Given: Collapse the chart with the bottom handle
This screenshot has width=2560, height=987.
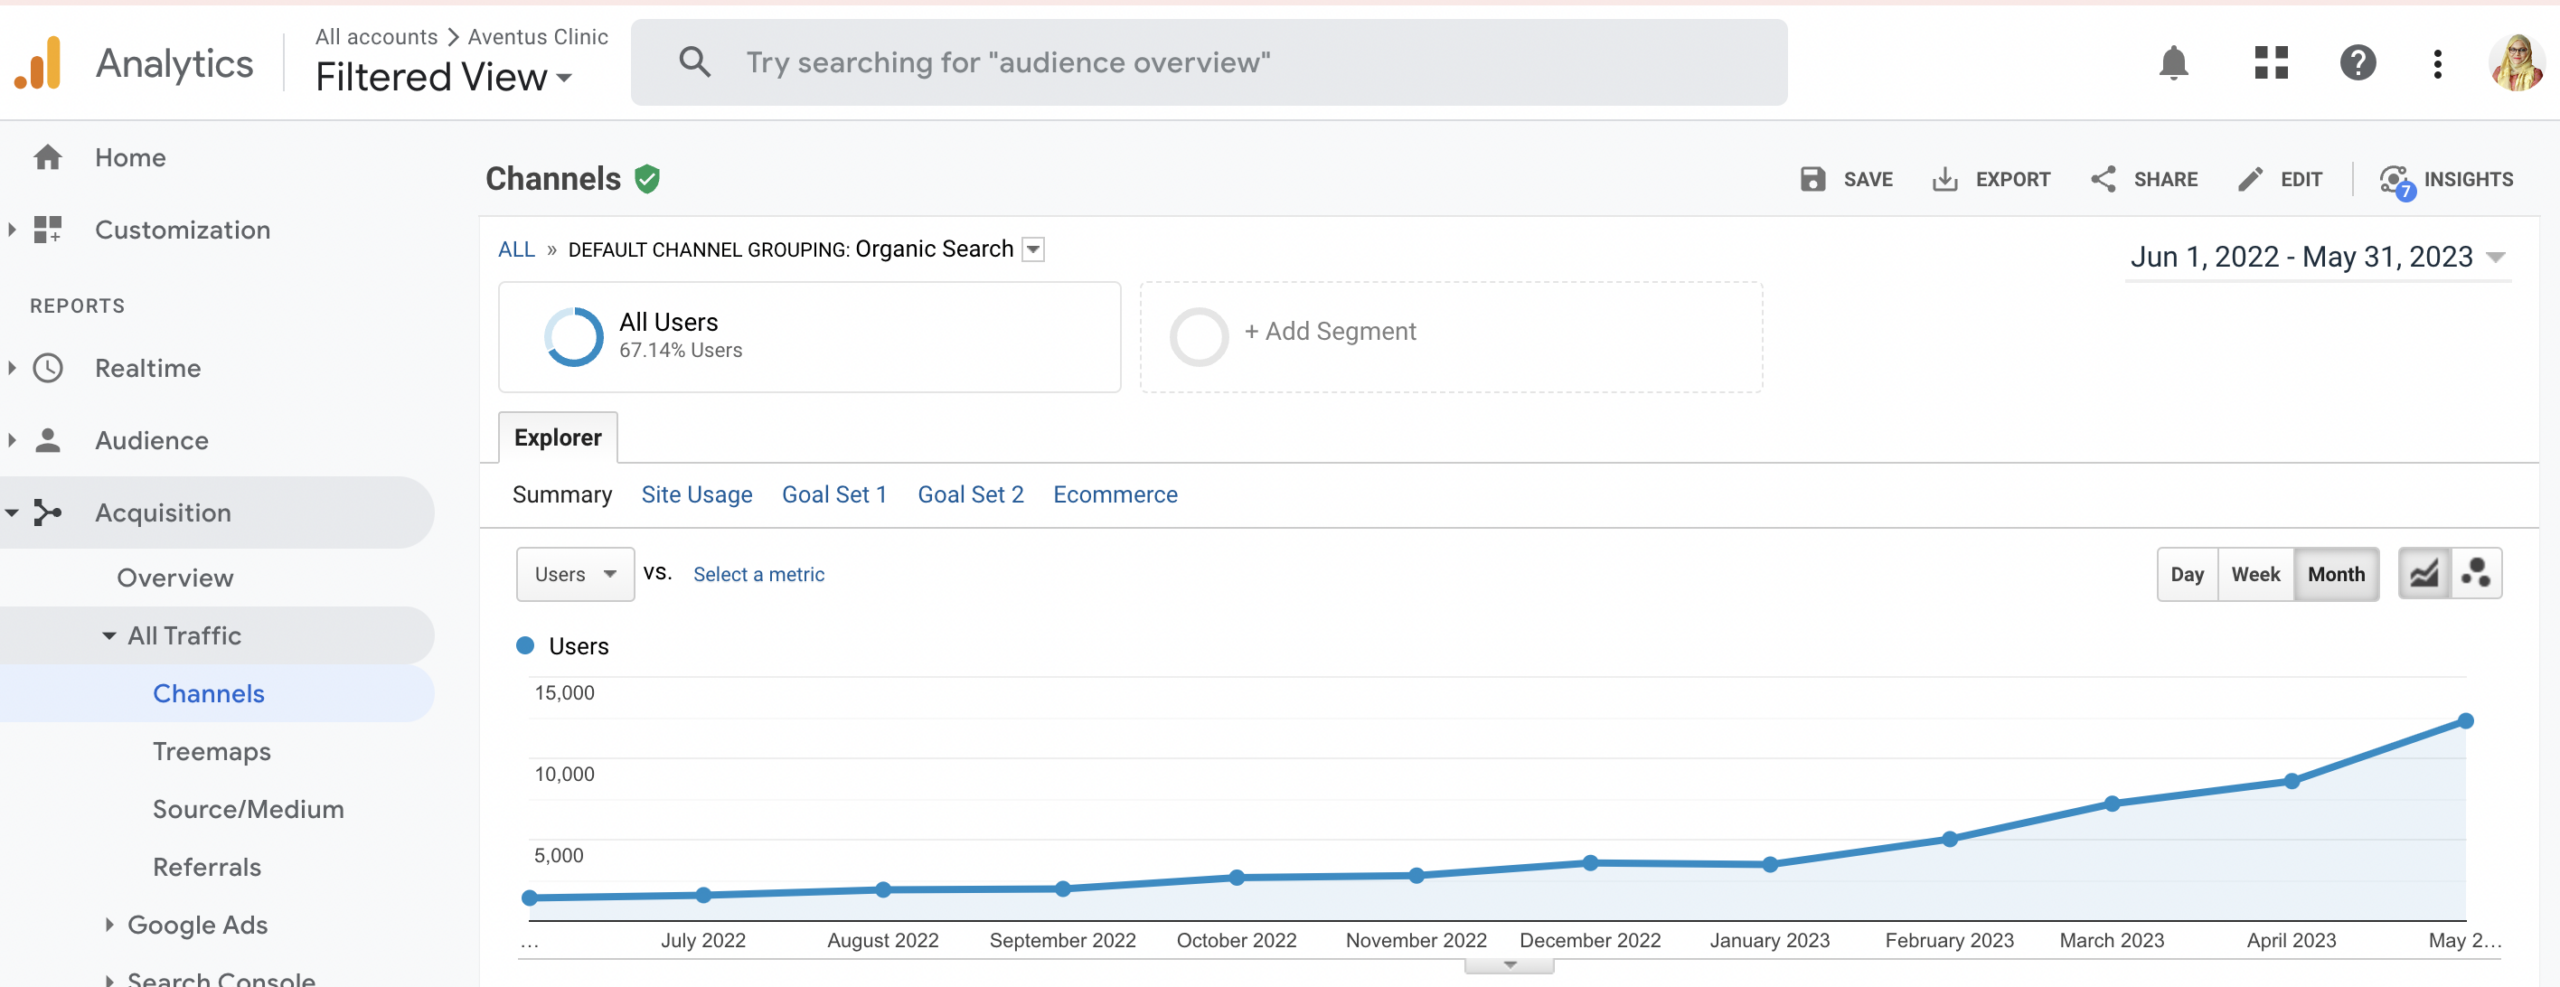Looking at the screenshot, I should click(1509, 965).
